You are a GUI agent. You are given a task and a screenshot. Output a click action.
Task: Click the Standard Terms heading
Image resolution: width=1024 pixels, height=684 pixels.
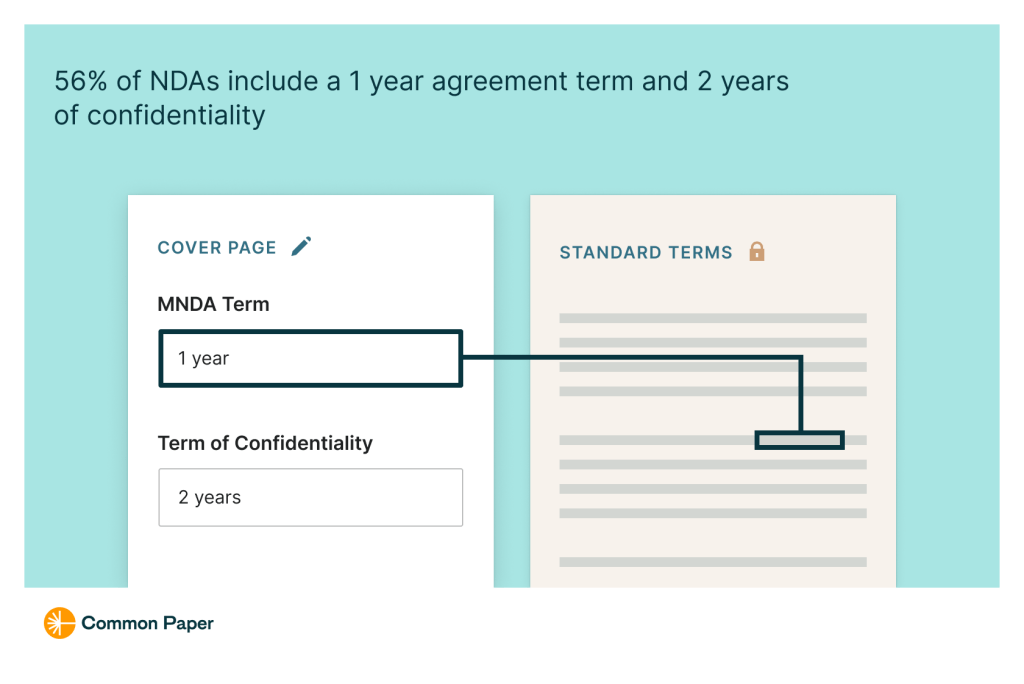(x=646, y=252)
